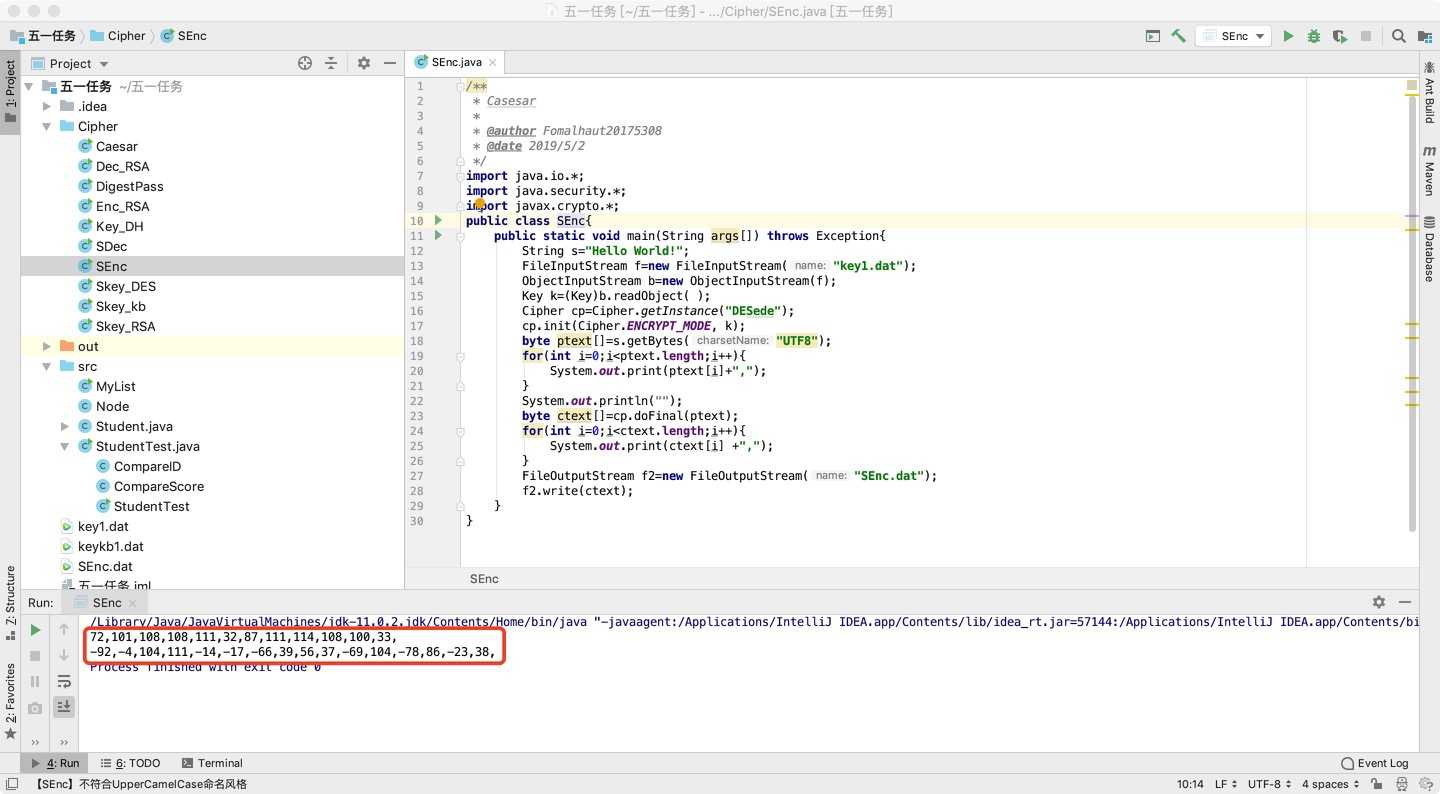Click the SEnc breadcrumb in navigation bar
Screen dimensions: 1440x794
point(183,36)
